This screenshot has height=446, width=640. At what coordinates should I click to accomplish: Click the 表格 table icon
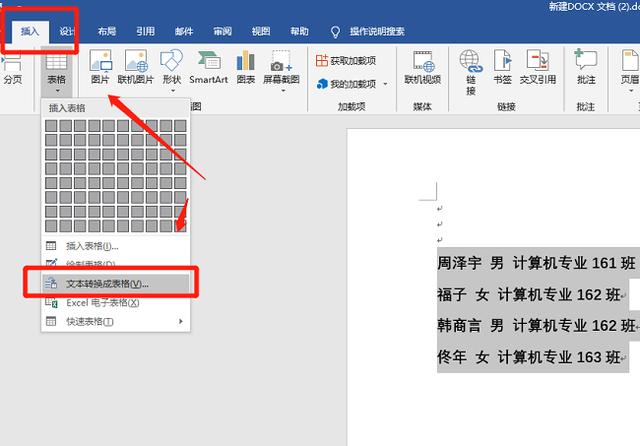(56, 63)
